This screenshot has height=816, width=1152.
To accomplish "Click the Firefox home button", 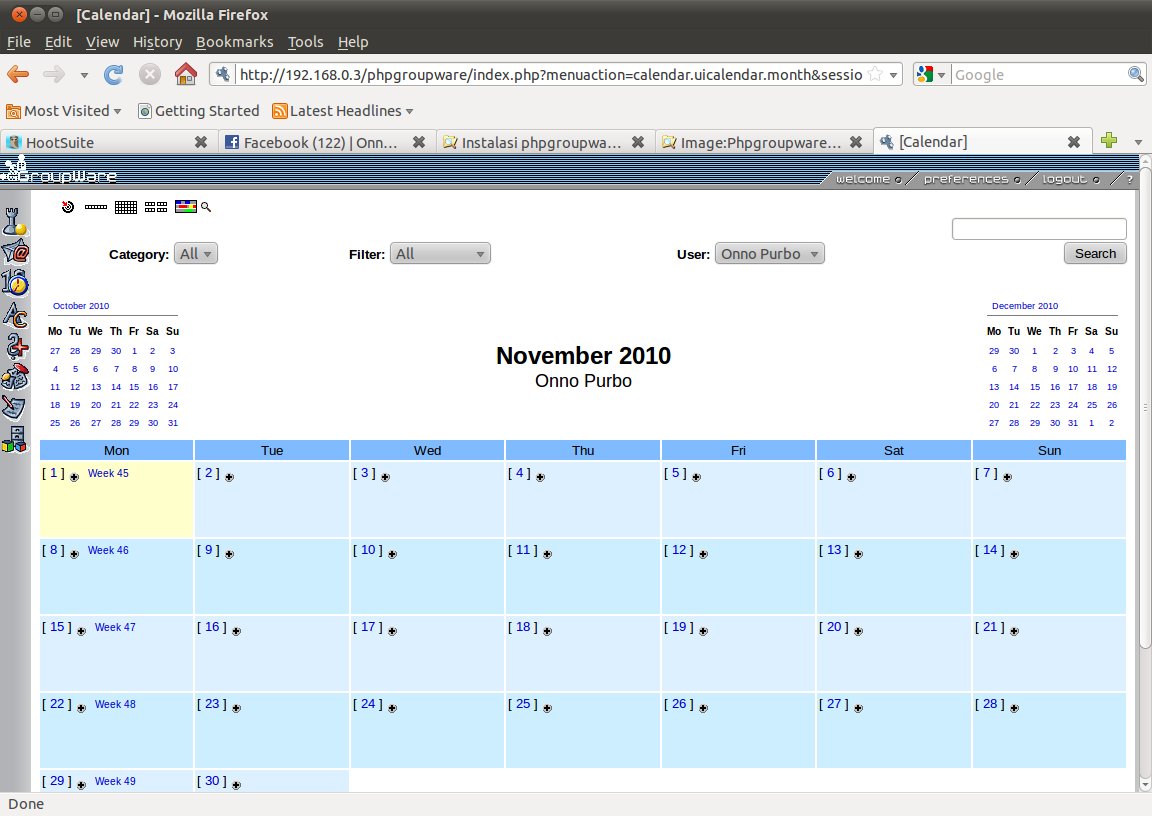I will click(185, 74).
